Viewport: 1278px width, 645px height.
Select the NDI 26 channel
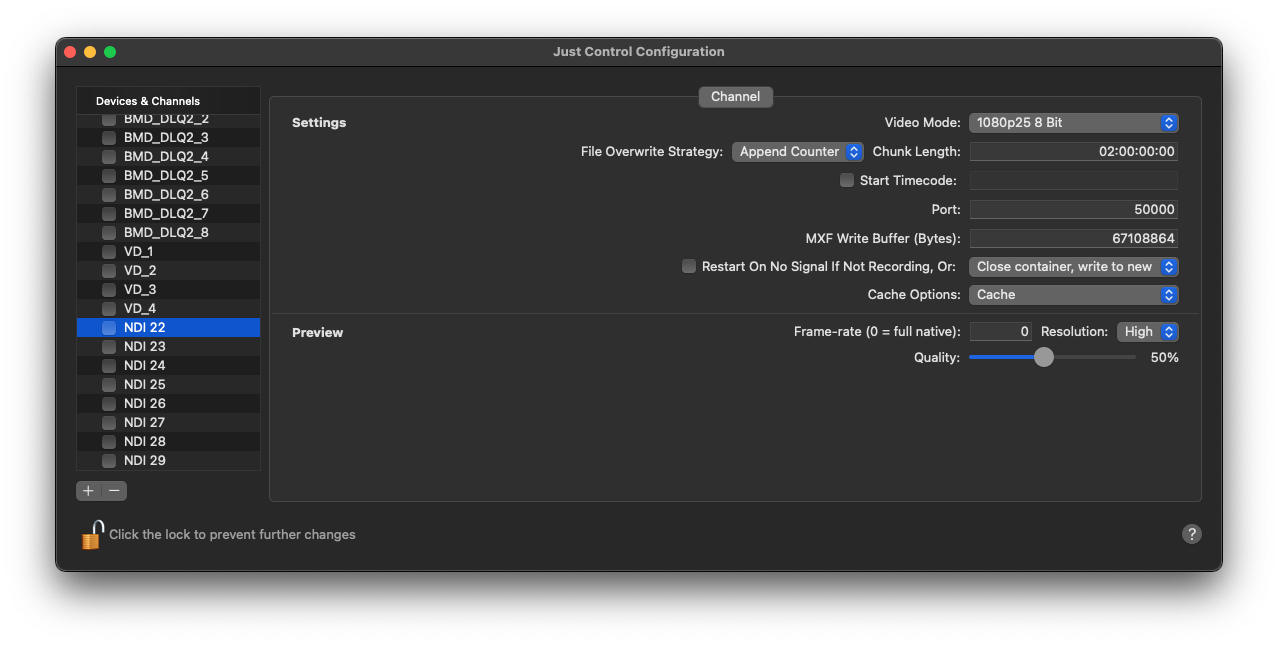pyautogui.click(x=168, y=404)
